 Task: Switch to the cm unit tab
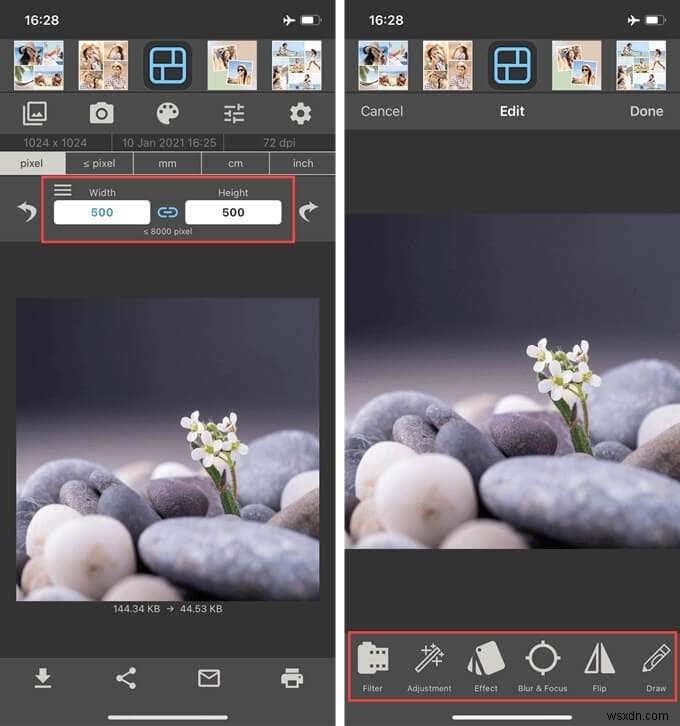click(235, 163)
